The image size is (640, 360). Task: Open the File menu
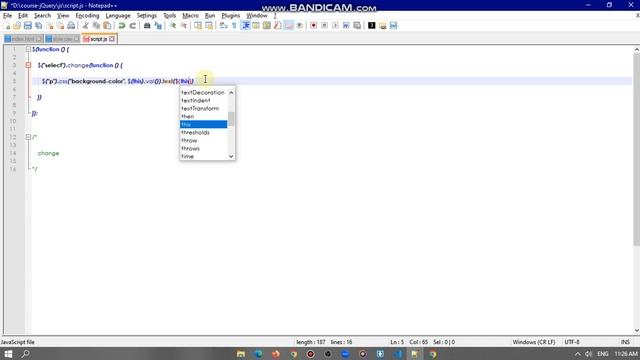(7, 16)
